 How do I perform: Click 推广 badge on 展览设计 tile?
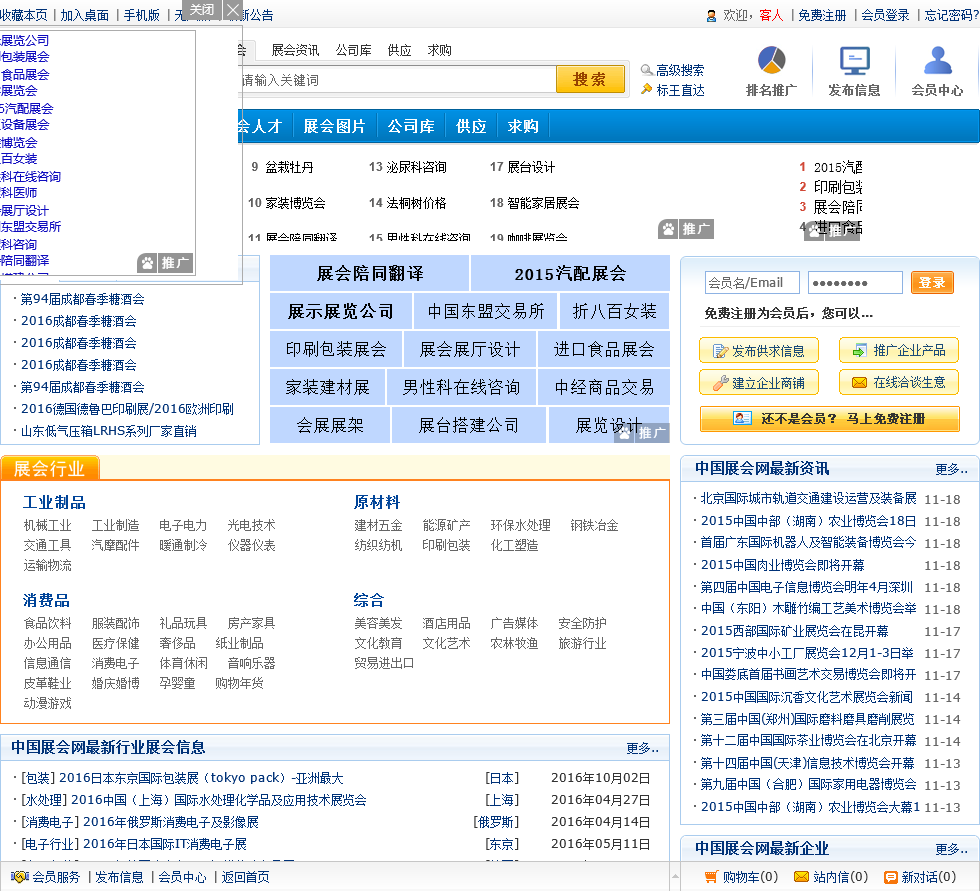click(642, 433)
